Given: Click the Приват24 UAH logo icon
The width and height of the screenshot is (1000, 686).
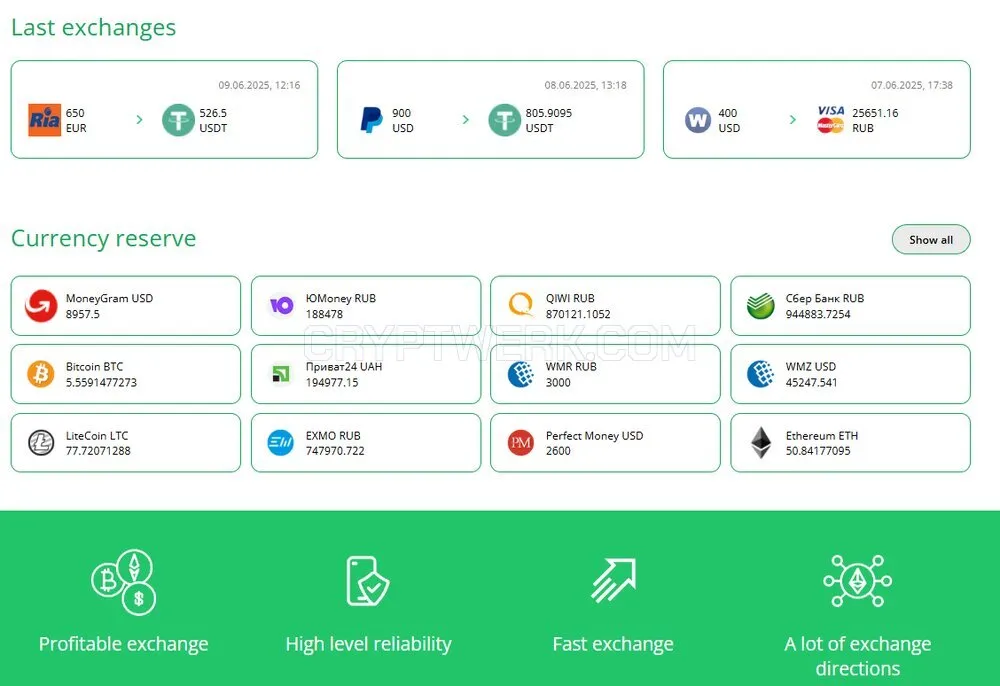Looking at the screenshot, I should click(x=281, y=374).
